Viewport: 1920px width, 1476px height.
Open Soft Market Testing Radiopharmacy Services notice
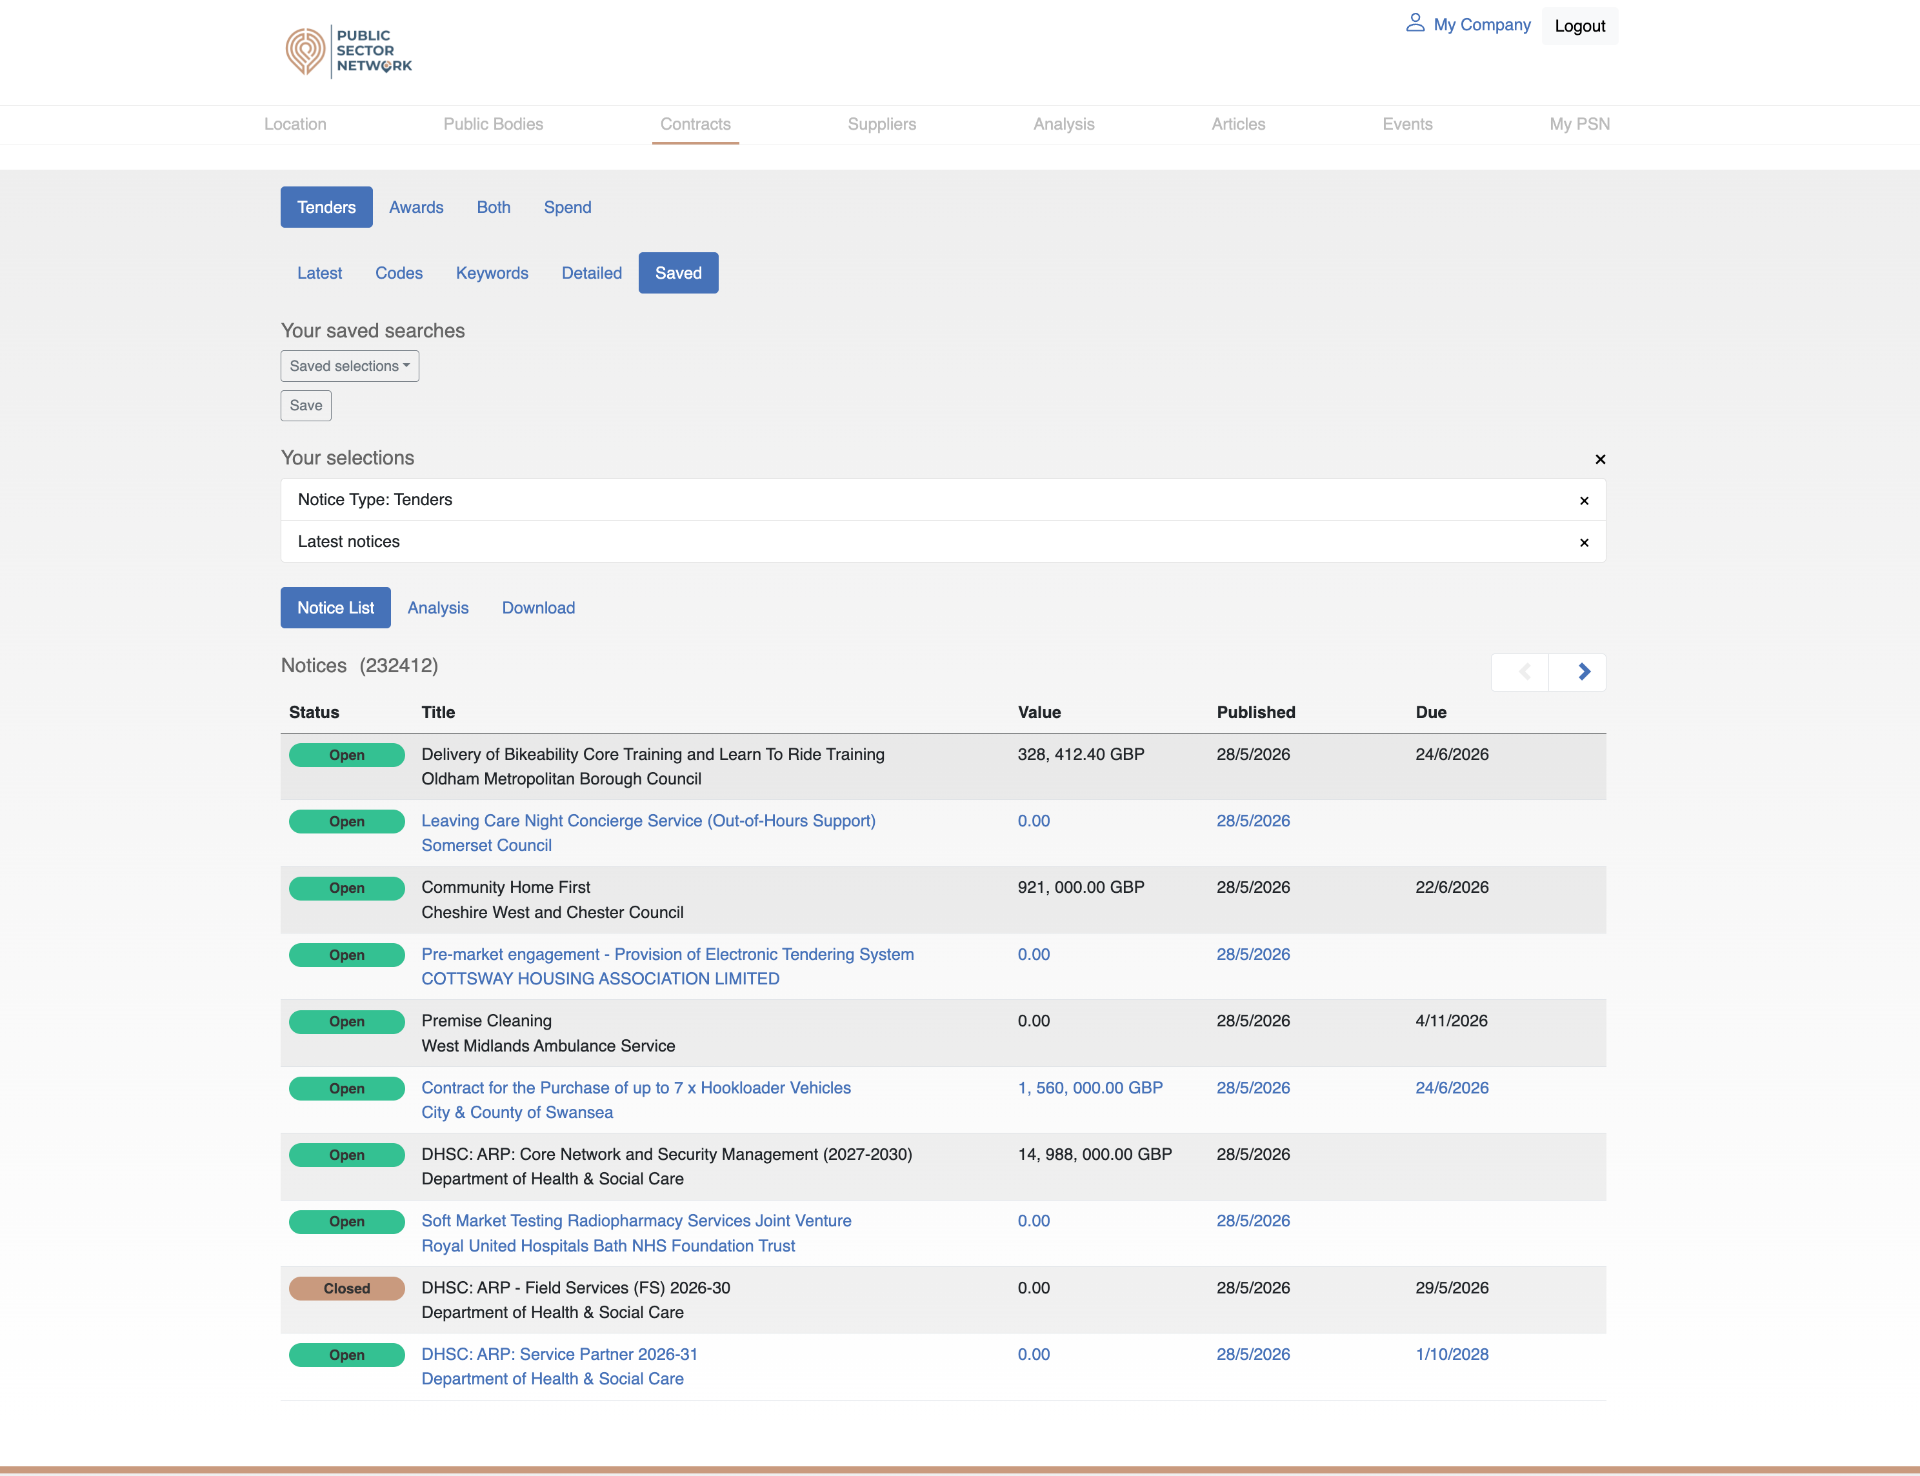point(637,1221)
